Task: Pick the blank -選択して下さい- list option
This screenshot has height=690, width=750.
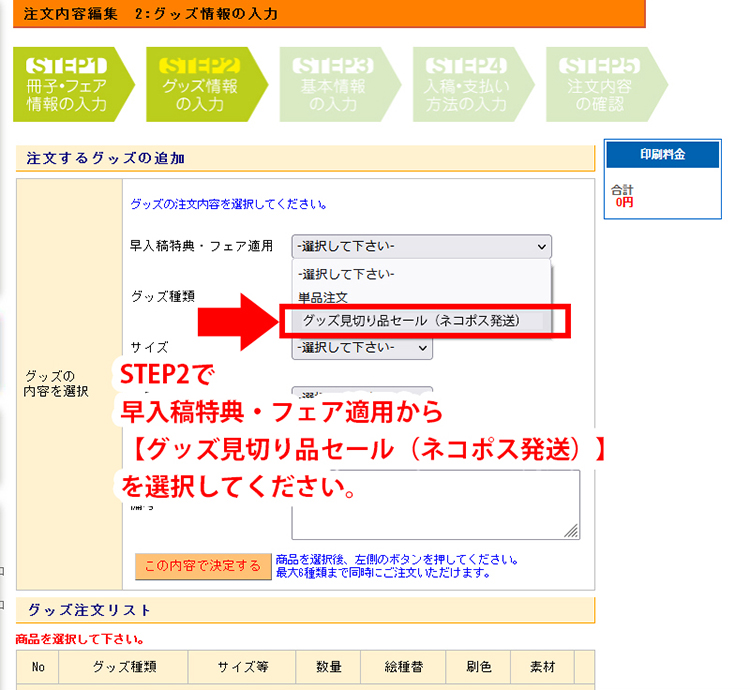Action: [346, 273]
